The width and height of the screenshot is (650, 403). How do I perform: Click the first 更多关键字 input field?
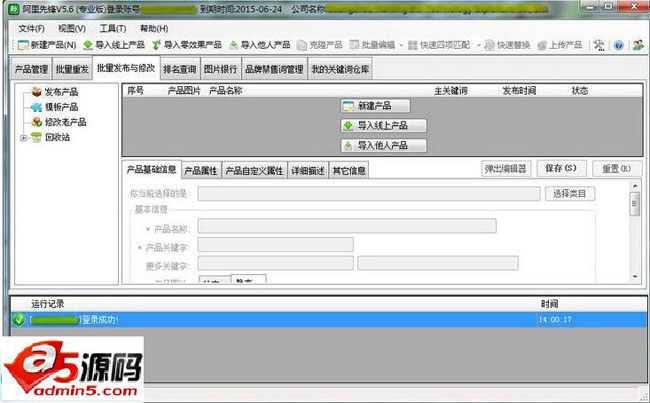[x=276, y=263]
